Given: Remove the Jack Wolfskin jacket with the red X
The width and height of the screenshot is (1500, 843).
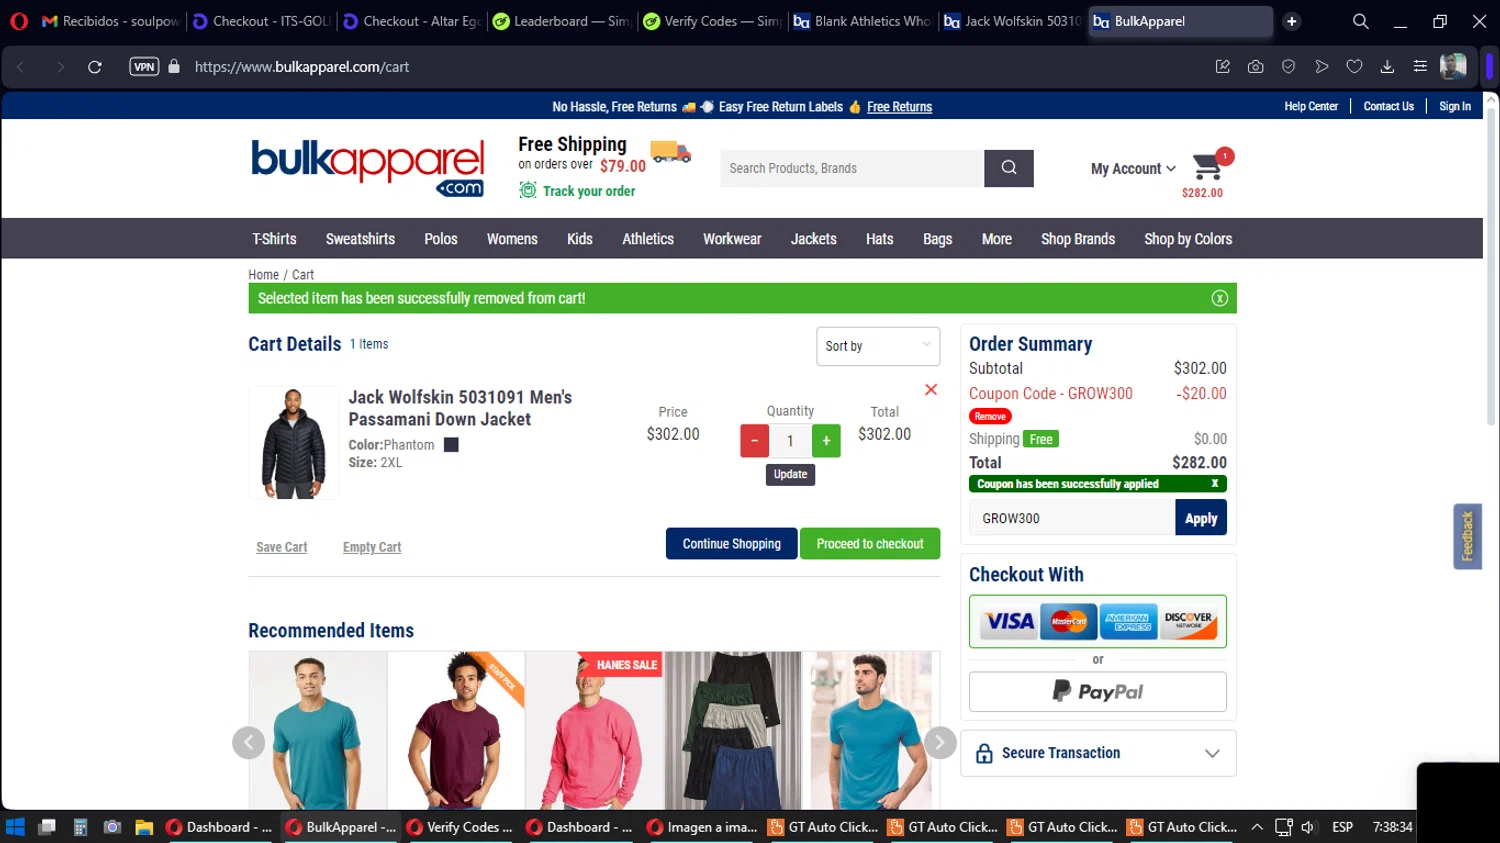Looking at the screenshot, I should pos(931,390).
